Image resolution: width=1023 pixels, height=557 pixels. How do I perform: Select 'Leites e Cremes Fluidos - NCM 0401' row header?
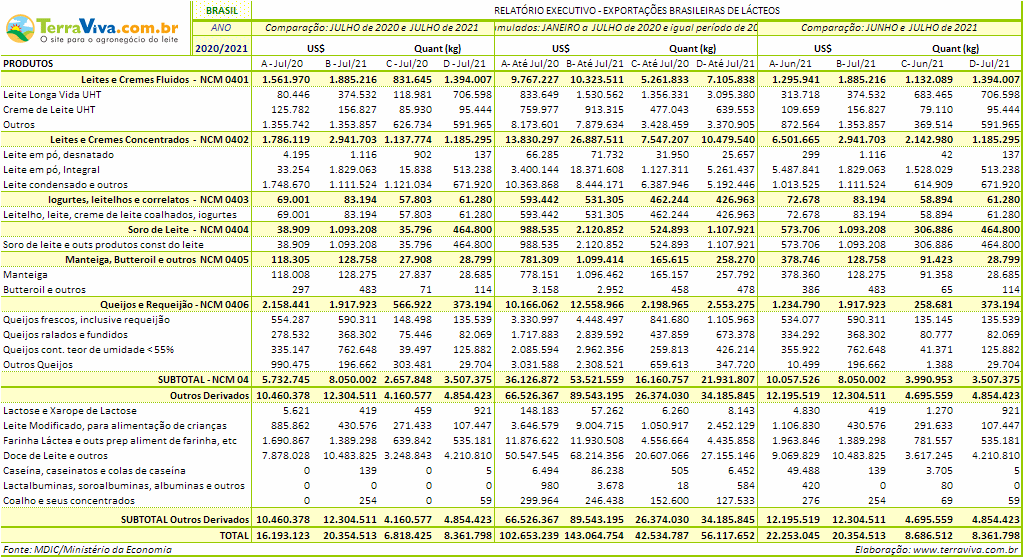click(164, 80)
